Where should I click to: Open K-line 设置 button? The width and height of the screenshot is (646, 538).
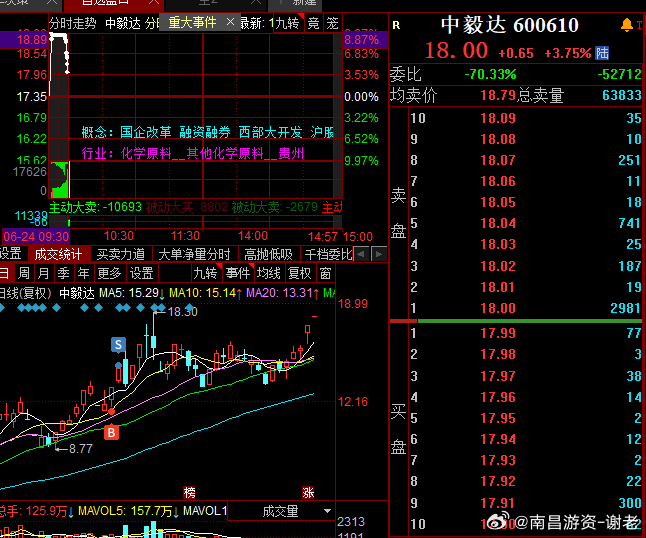[141, 273]
